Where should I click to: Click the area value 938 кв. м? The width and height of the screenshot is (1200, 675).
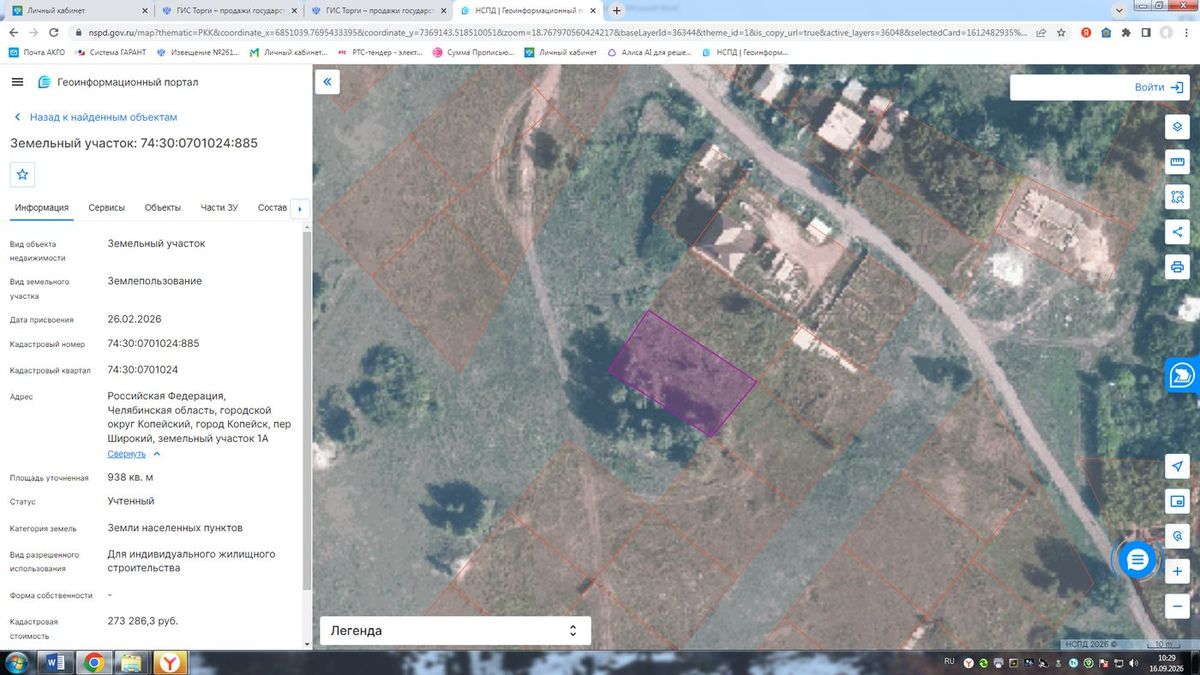(x=131, y=477)
